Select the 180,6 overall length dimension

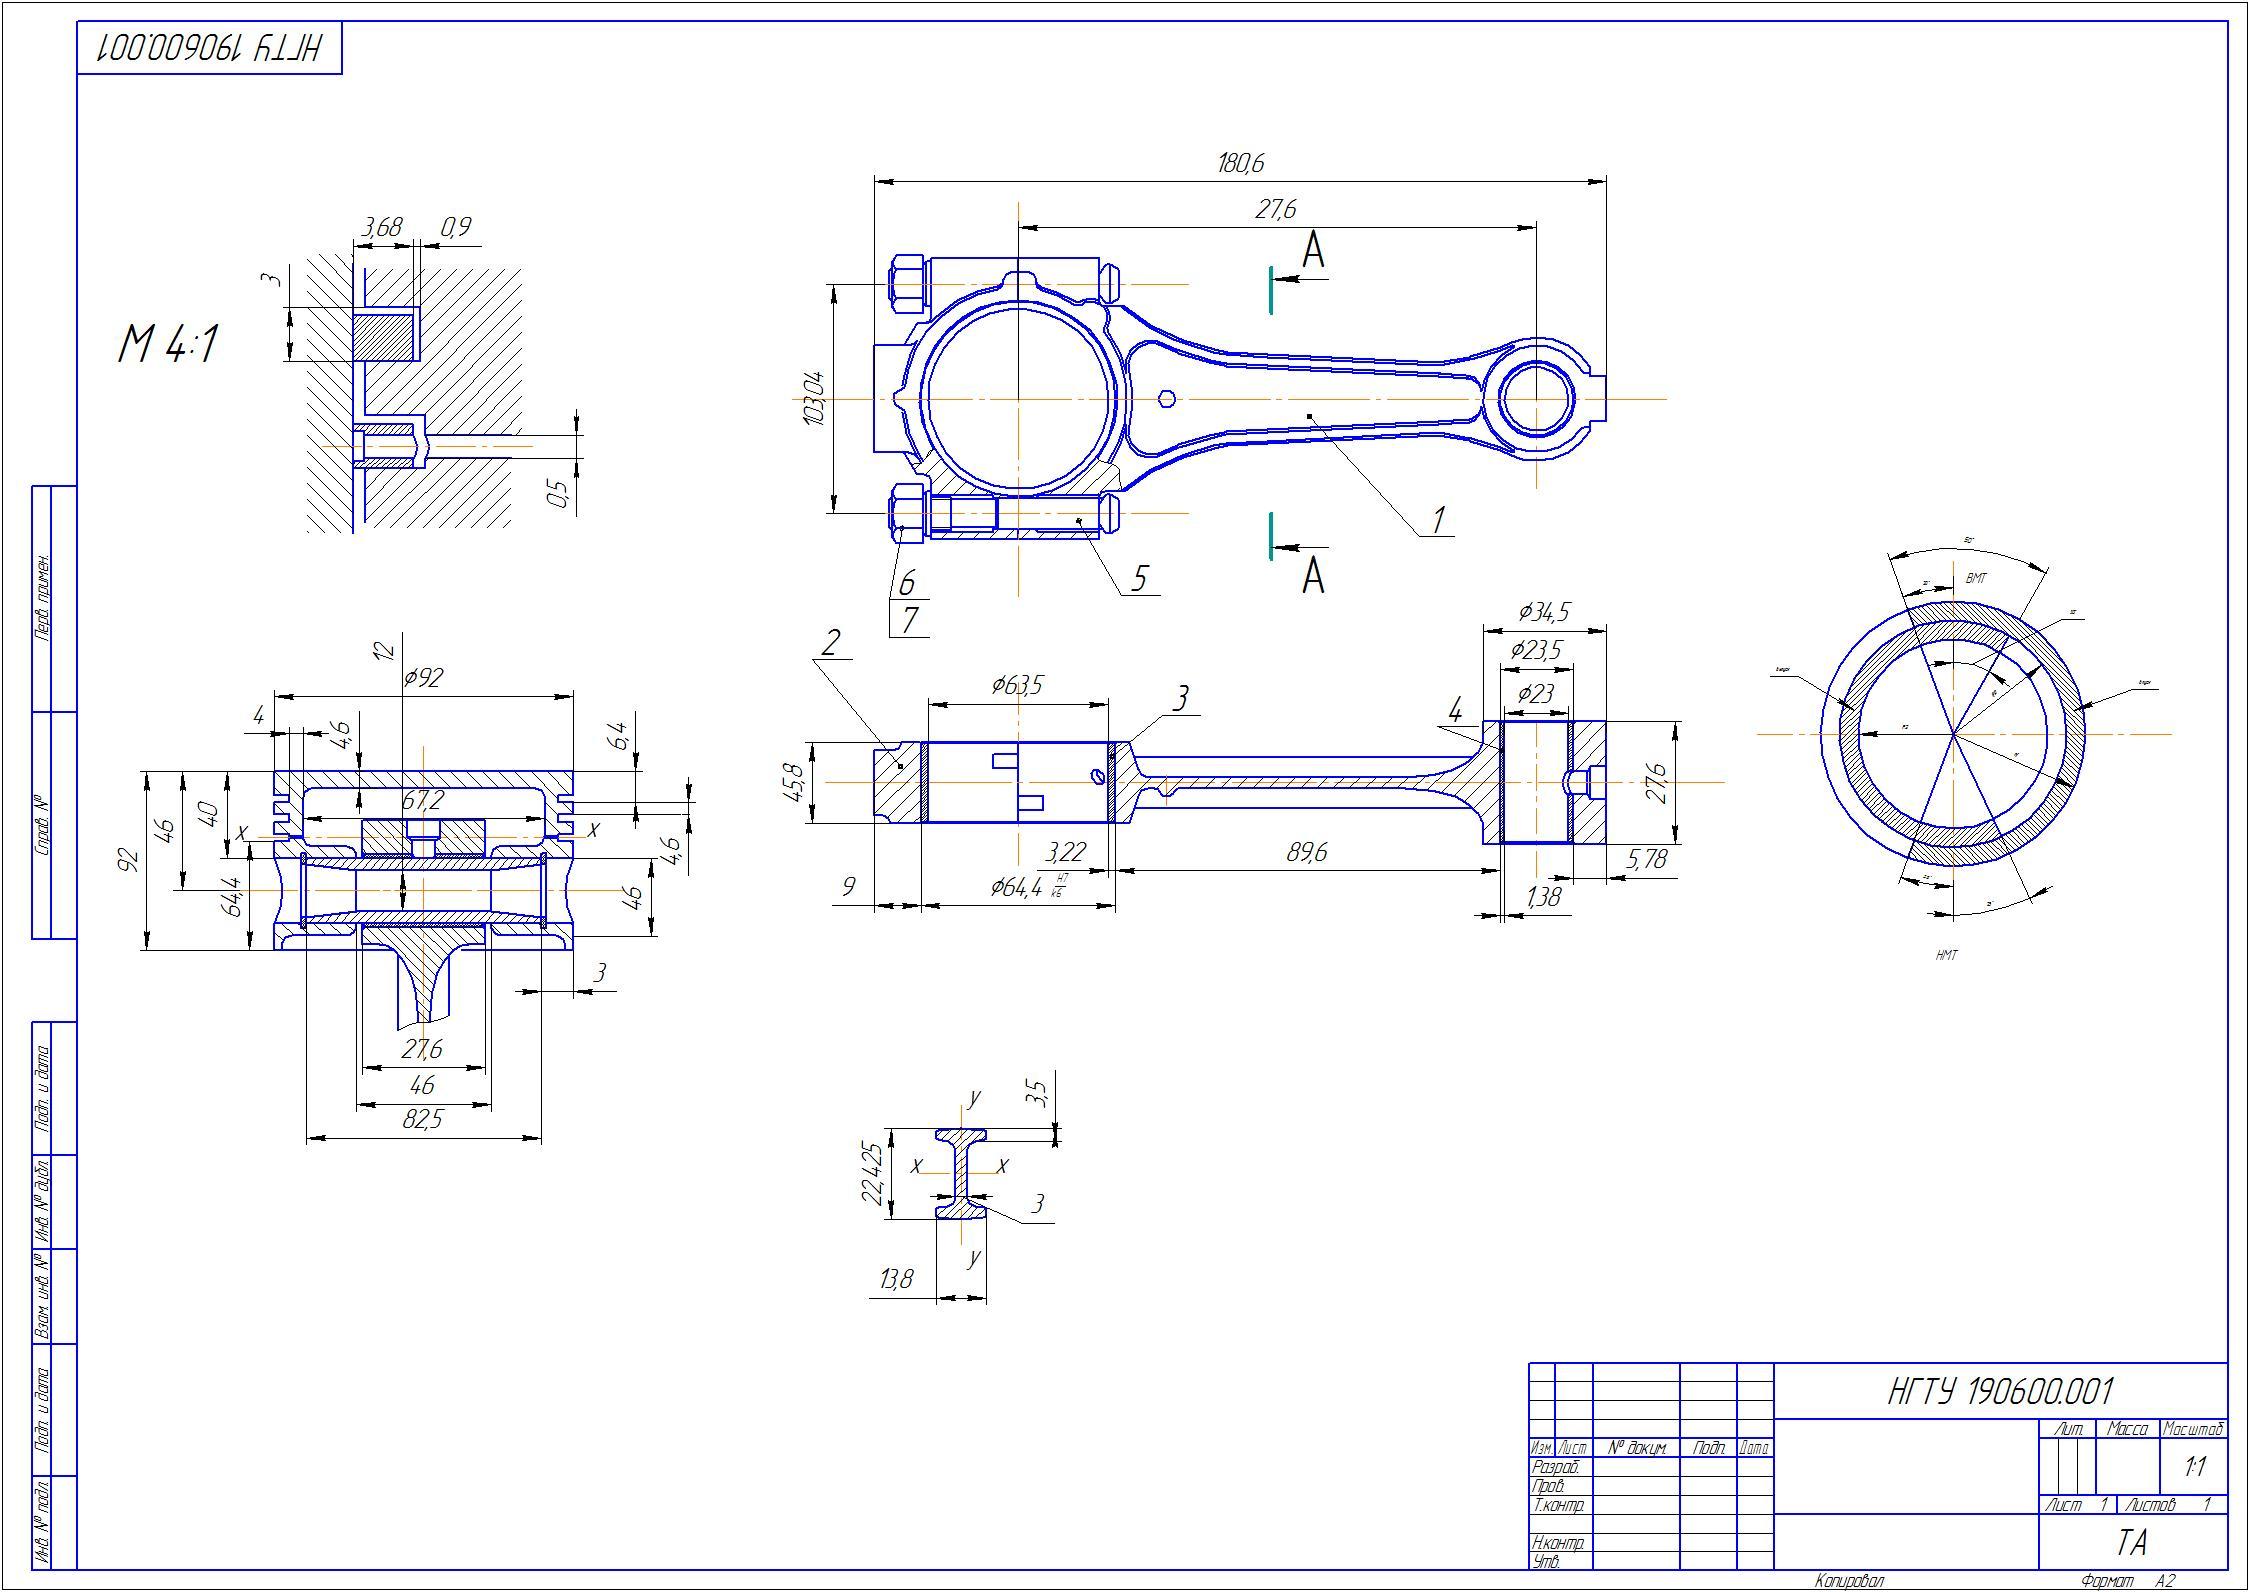point(1240,164)
